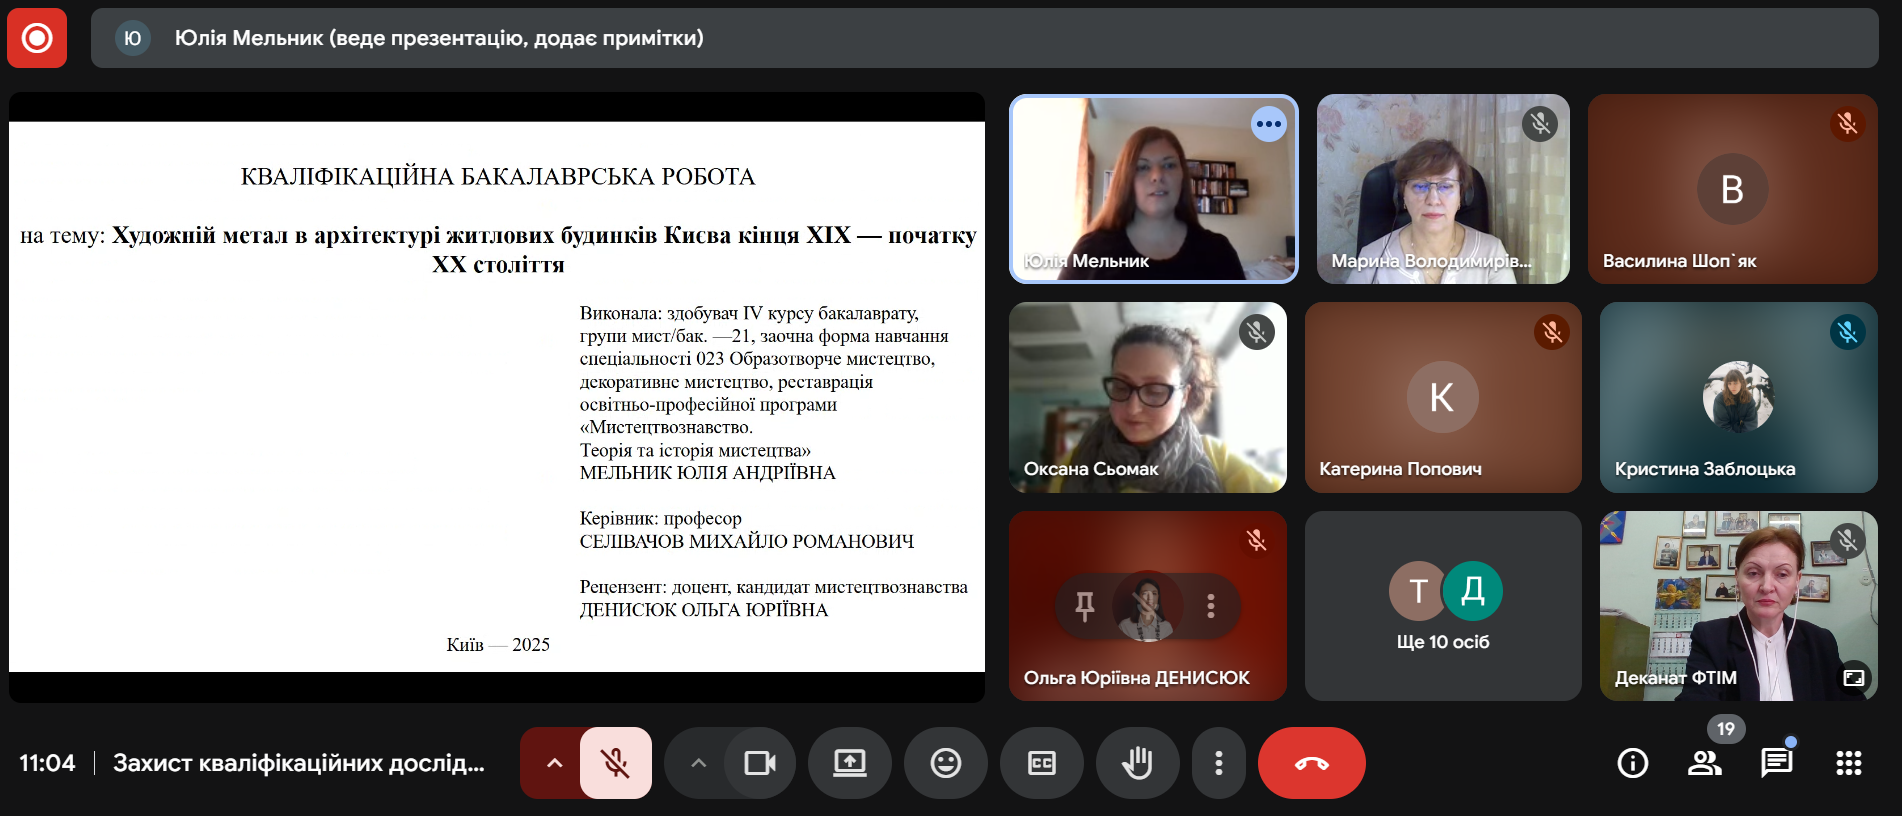Leave the call
This screenshot has height=816, width=1902.
point(1311,763)
